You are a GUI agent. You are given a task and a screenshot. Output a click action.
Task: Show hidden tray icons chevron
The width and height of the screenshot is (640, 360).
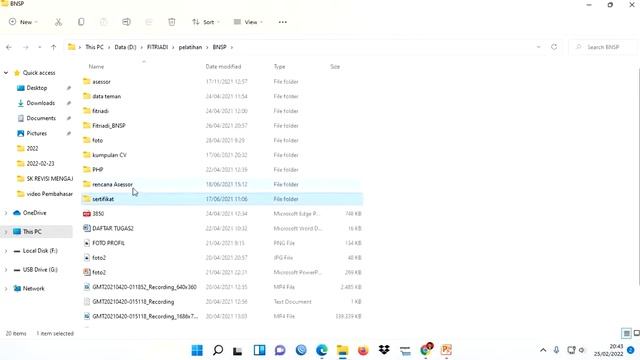[543, 350]
